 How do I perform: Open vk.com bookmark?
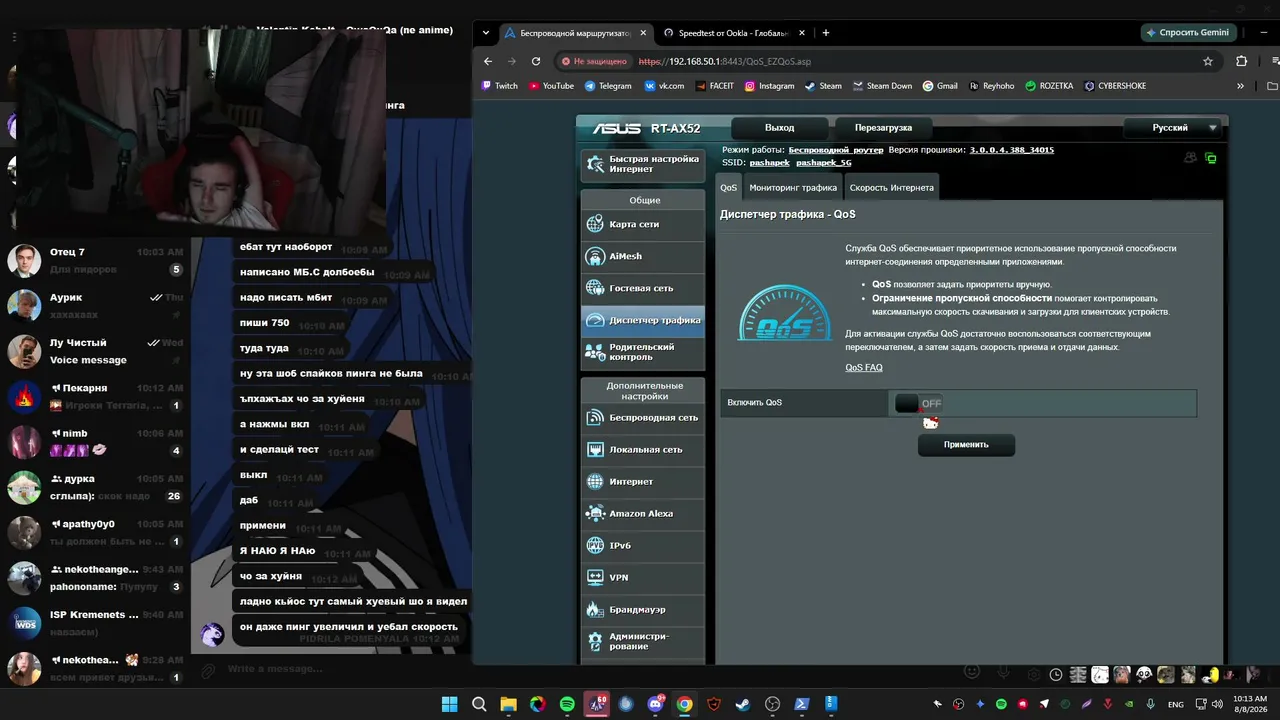(664, 86)
